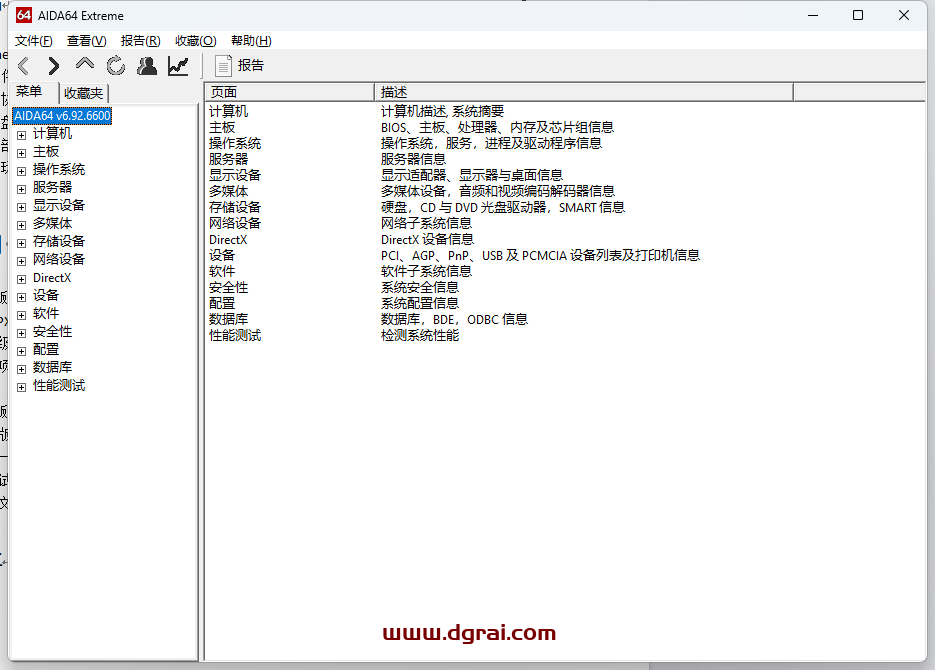
Task: Open the 文件(F) menu
Action: tap(33, 41)
